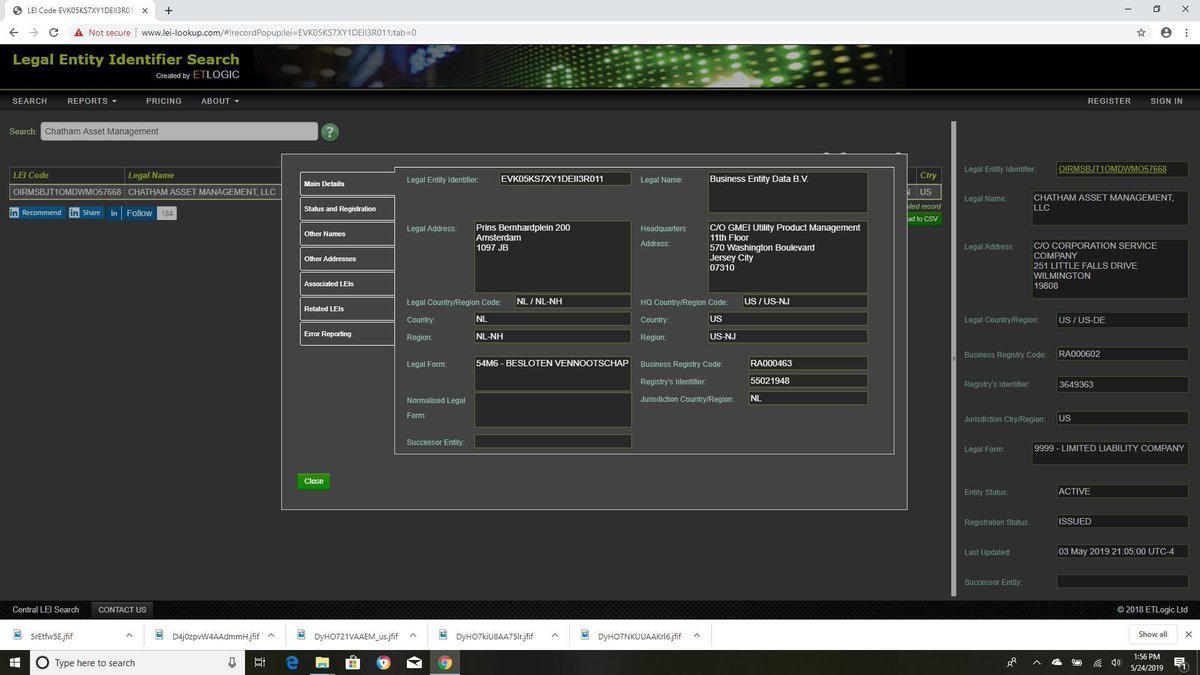The height and width of the screenshot is (675, 1200).
Task: Click the green search help question mark icon
Action: pyautogui.click(x=330, y=132)
